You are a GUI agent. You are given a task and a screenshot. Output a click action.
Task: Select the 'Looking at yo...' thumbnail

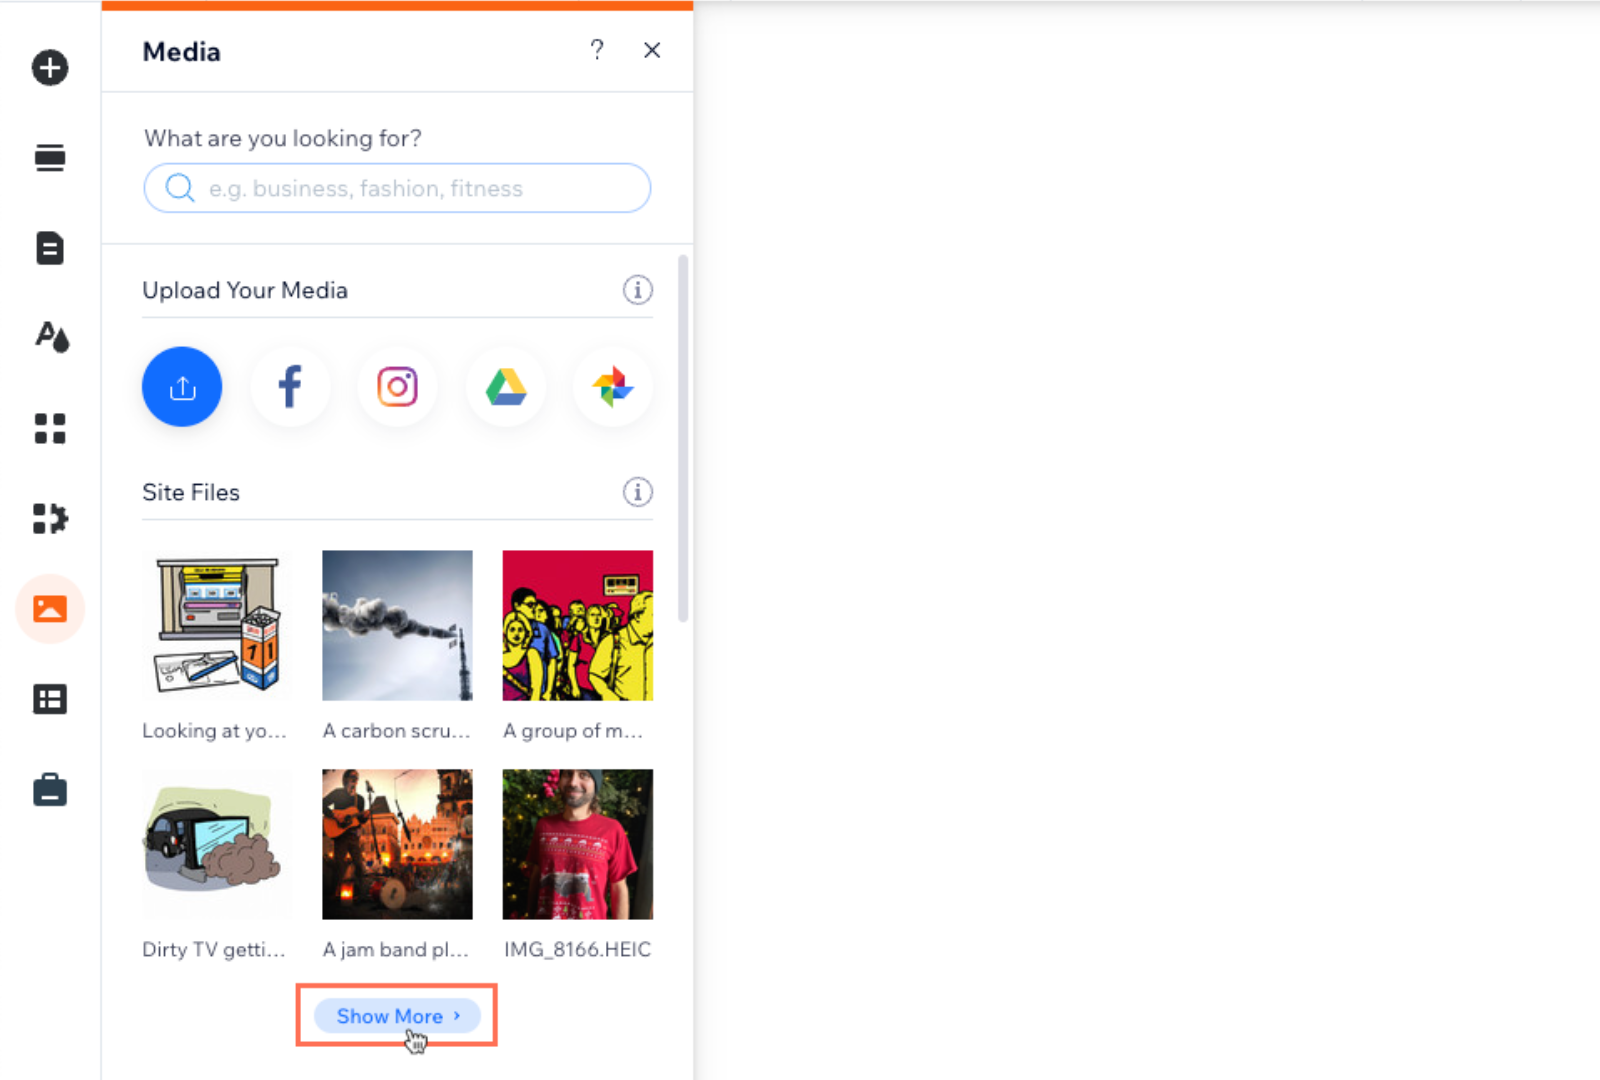217,625
